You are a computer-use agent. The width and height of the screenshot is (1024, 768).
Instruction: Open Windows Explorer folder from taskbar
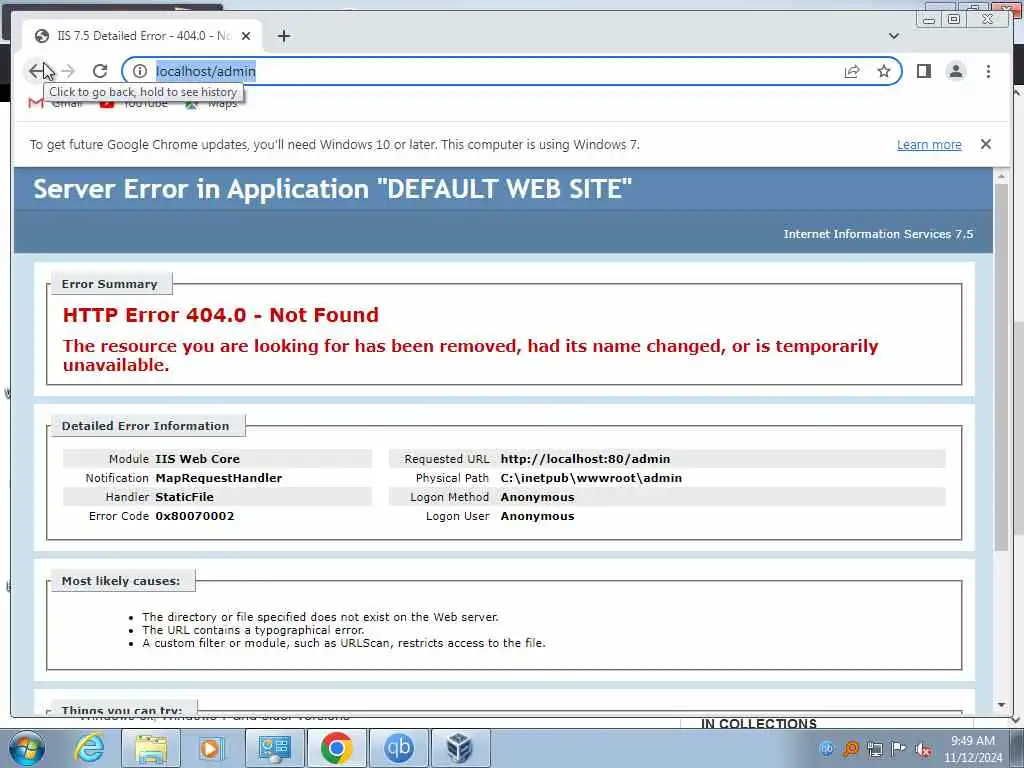[x=151, y=748]
